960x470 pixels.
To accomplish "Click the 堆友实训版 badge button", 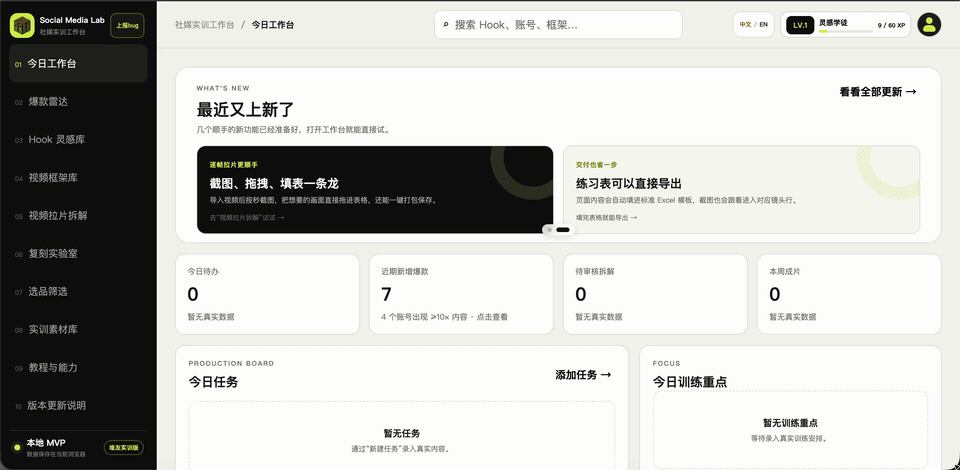I will tap(124, 447).
